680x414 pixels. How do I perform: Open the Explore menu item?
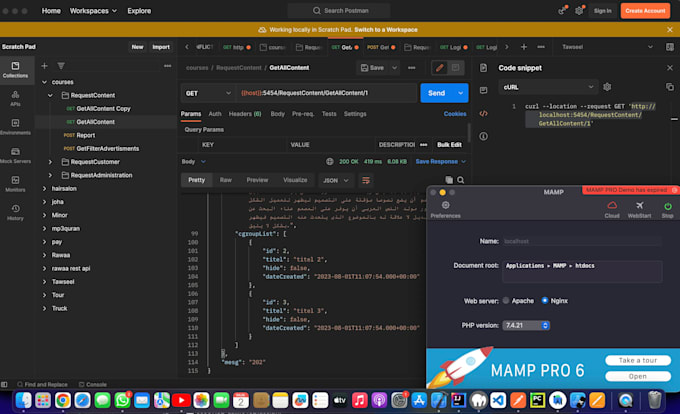click(139, 11)
